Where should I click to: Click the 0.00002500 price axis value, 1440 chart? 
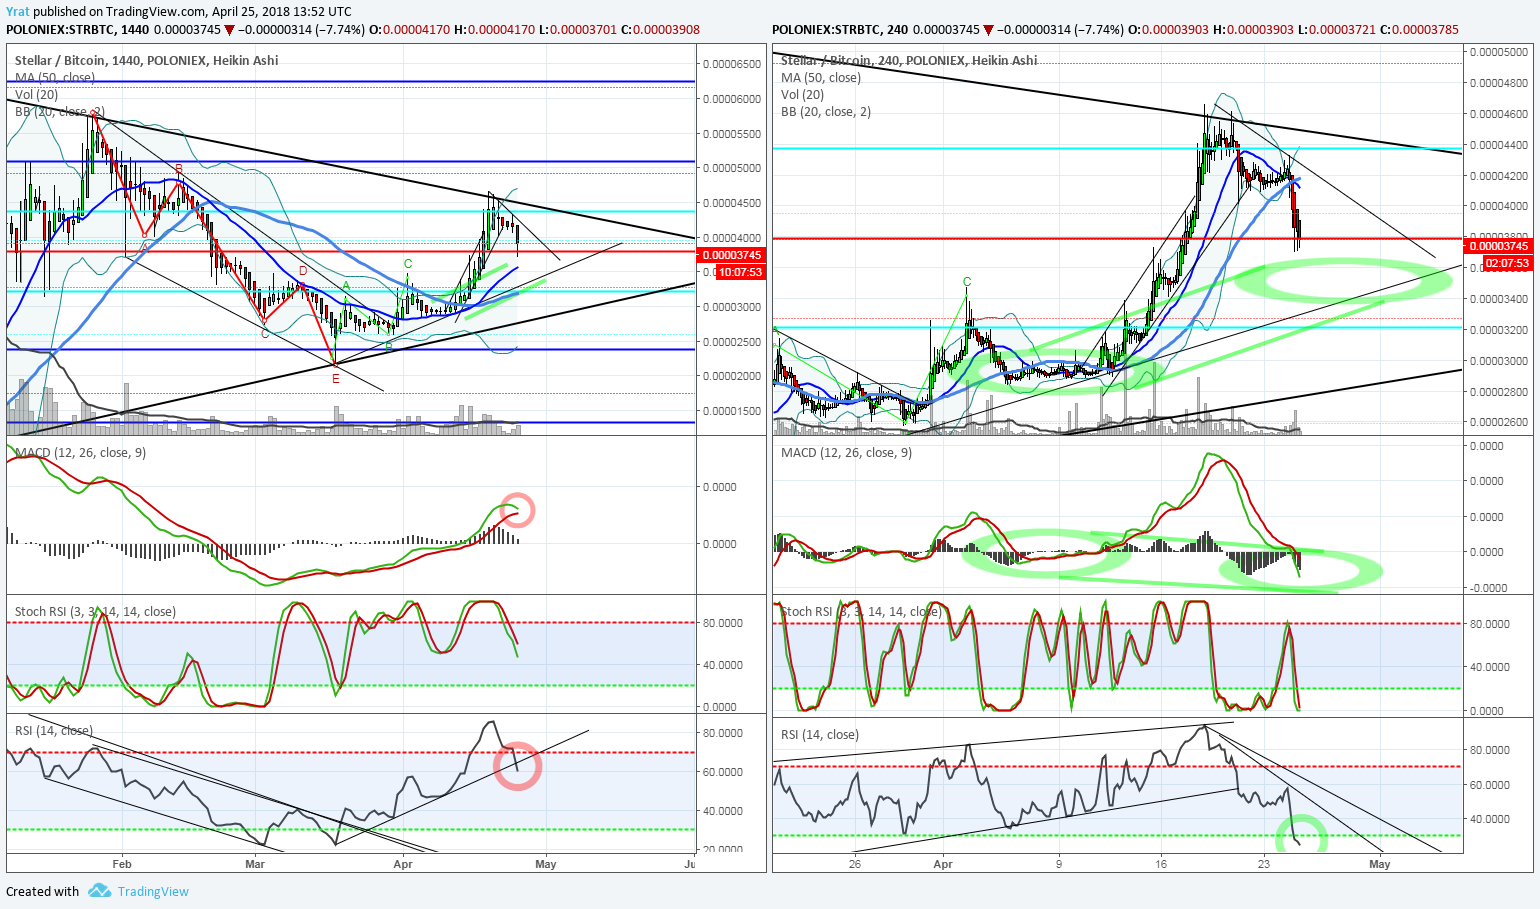[x=731, y=342]
